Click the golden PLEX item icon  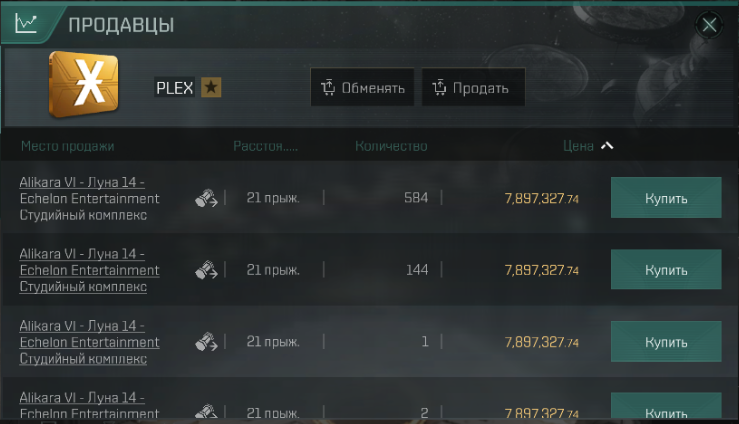[x=83, y=84]
